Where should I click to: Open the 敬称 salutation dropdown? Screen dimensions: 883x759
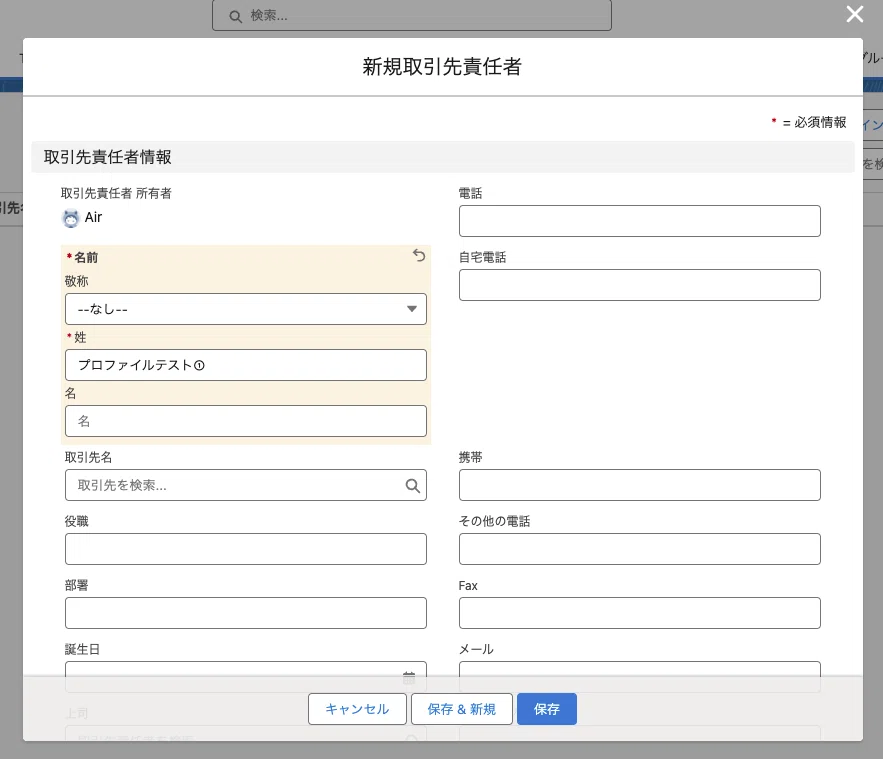click(246, 309)
